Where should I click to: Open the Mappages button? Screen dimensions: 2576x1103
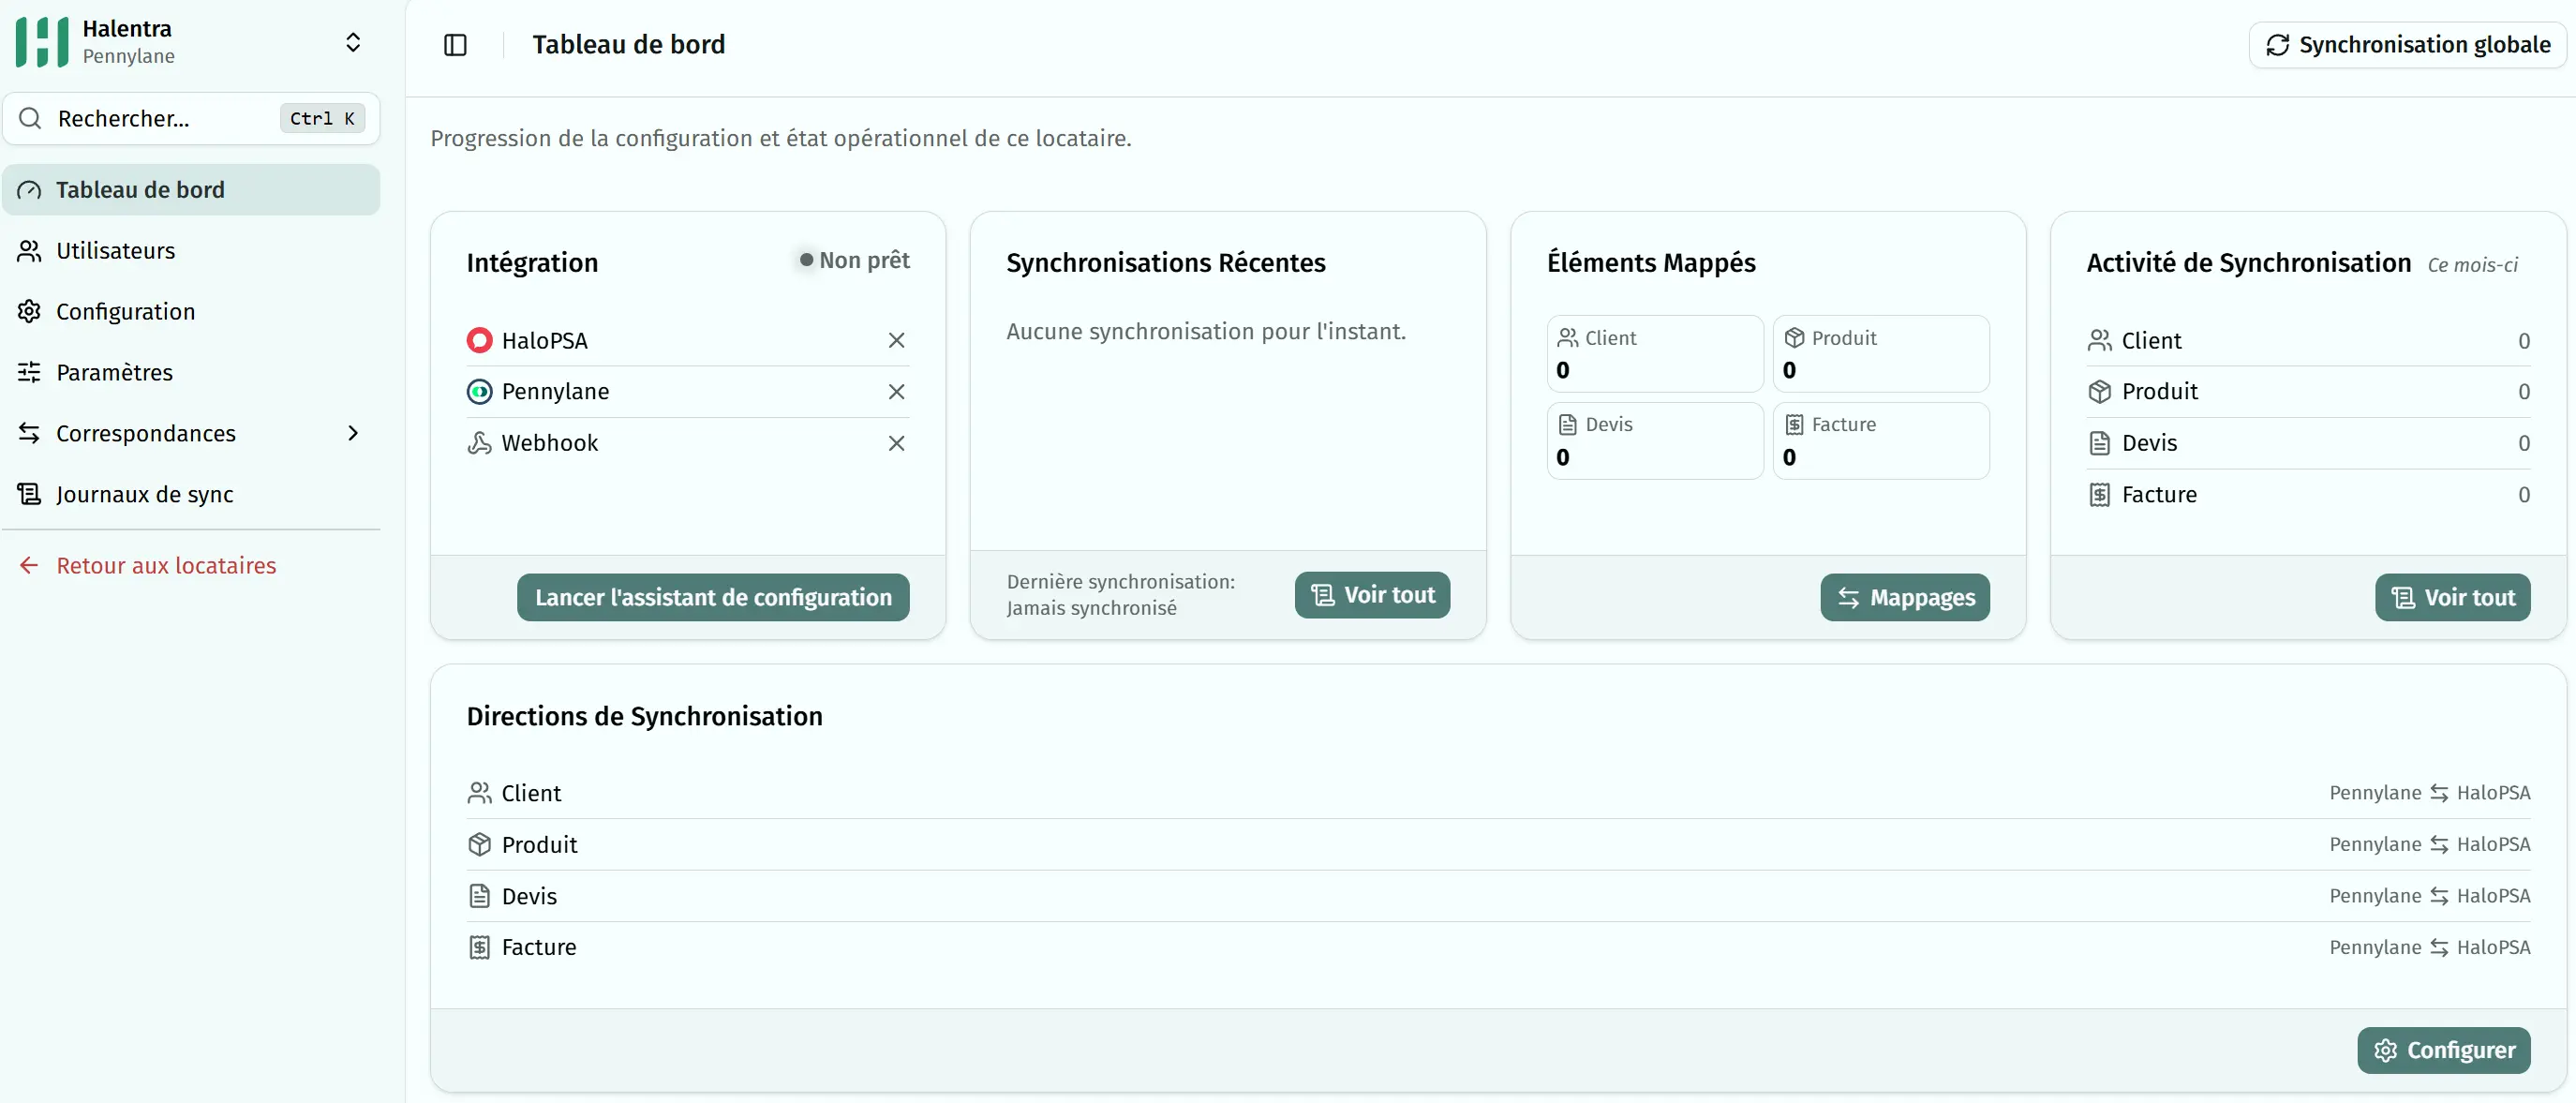[1905, 597]
